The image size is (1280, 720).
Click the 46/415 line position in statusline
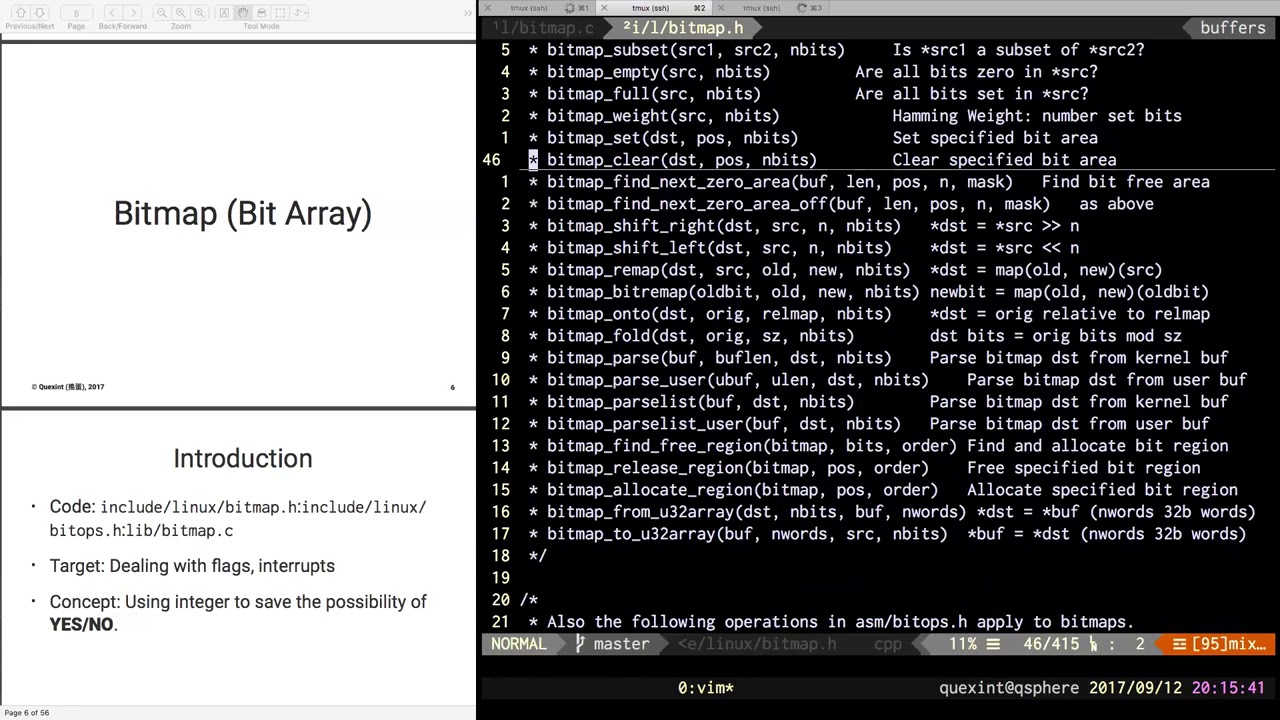click(x=1051, y=645)
